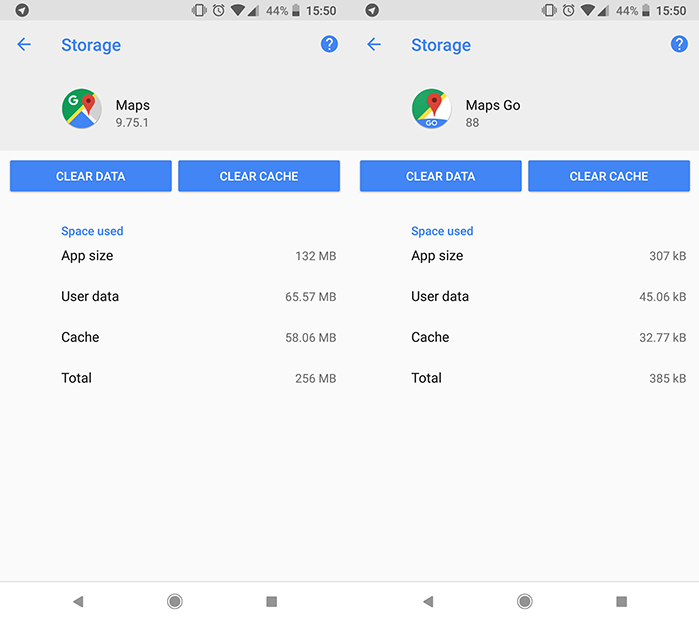Select the Total row showing 385 kB

click(548, 378)
